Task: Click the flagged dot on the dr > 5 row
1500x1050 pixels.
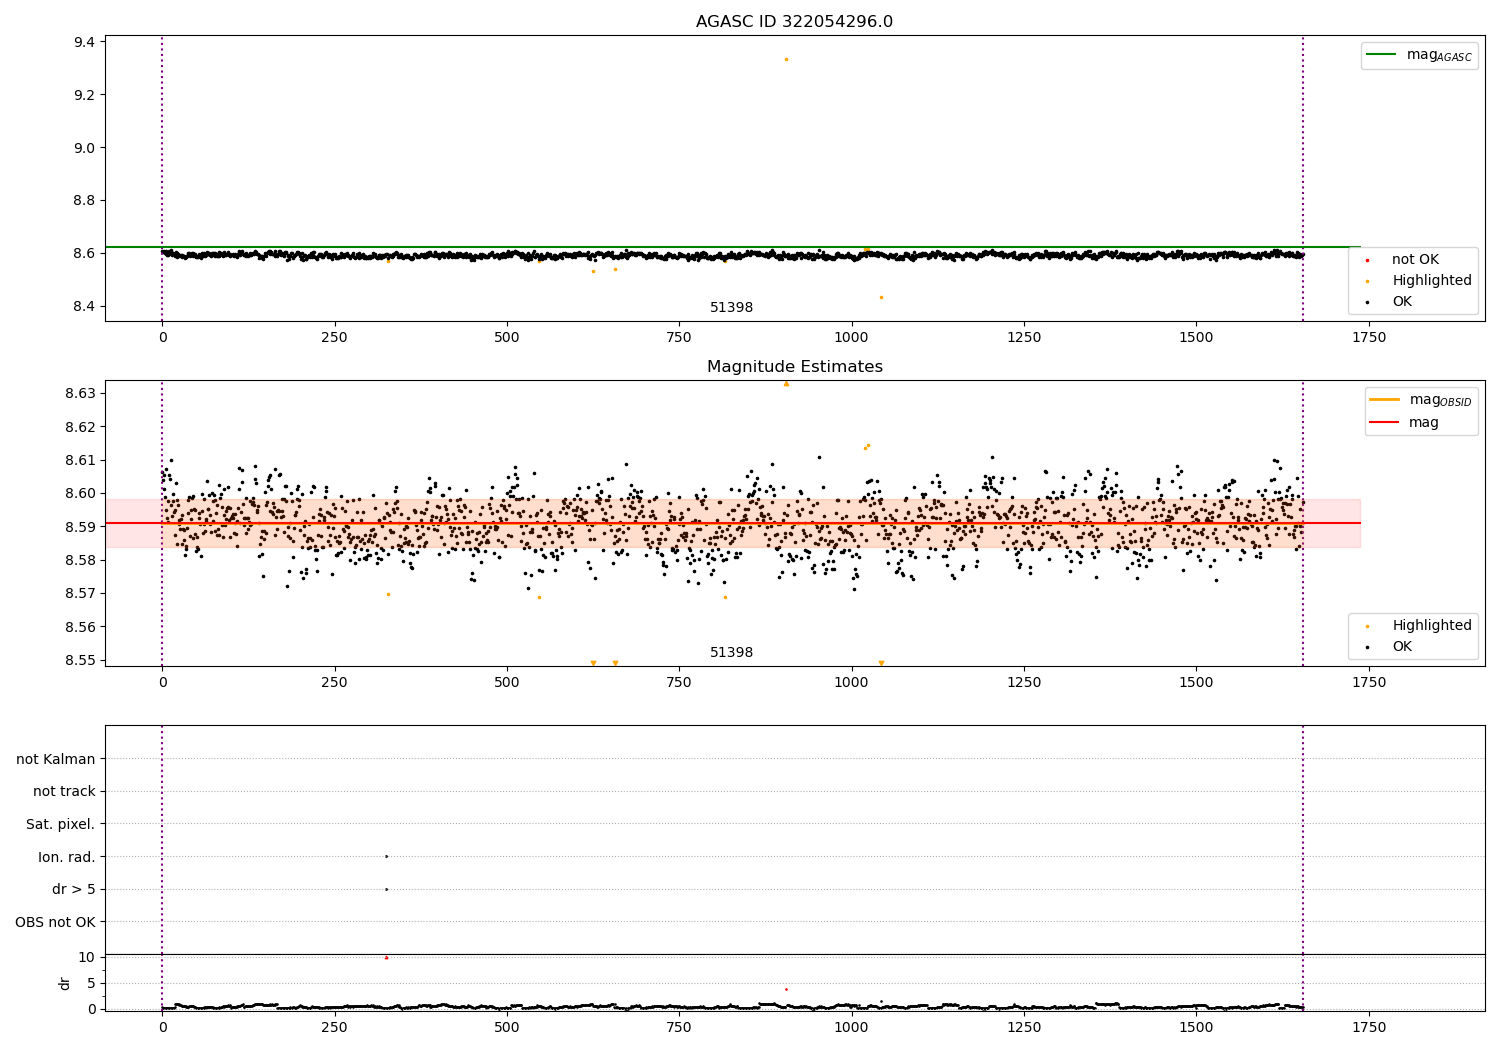Action: click(x=386, y=889)
